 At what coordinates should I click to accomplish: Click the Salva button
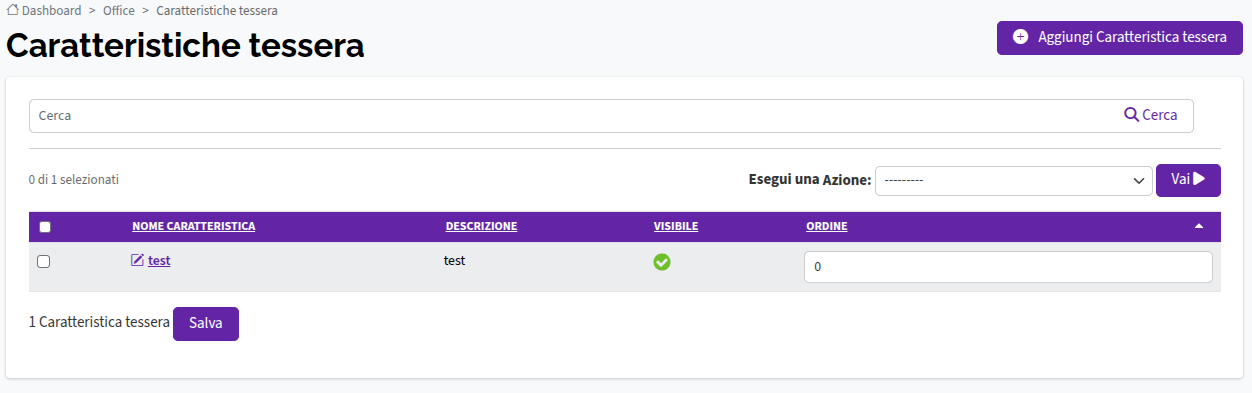(x=206, y=324)
